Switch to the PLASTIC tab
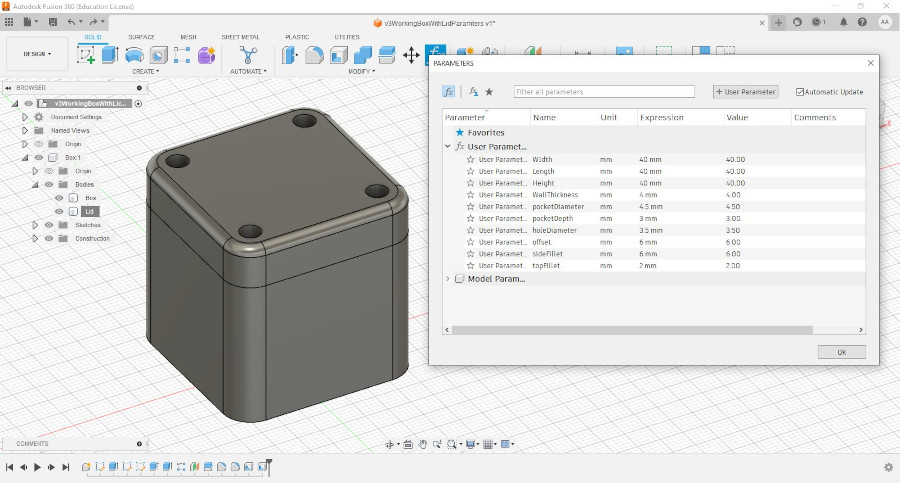This screenshot has height=483, width=900. pyautogui.click(x=297, y=37)
